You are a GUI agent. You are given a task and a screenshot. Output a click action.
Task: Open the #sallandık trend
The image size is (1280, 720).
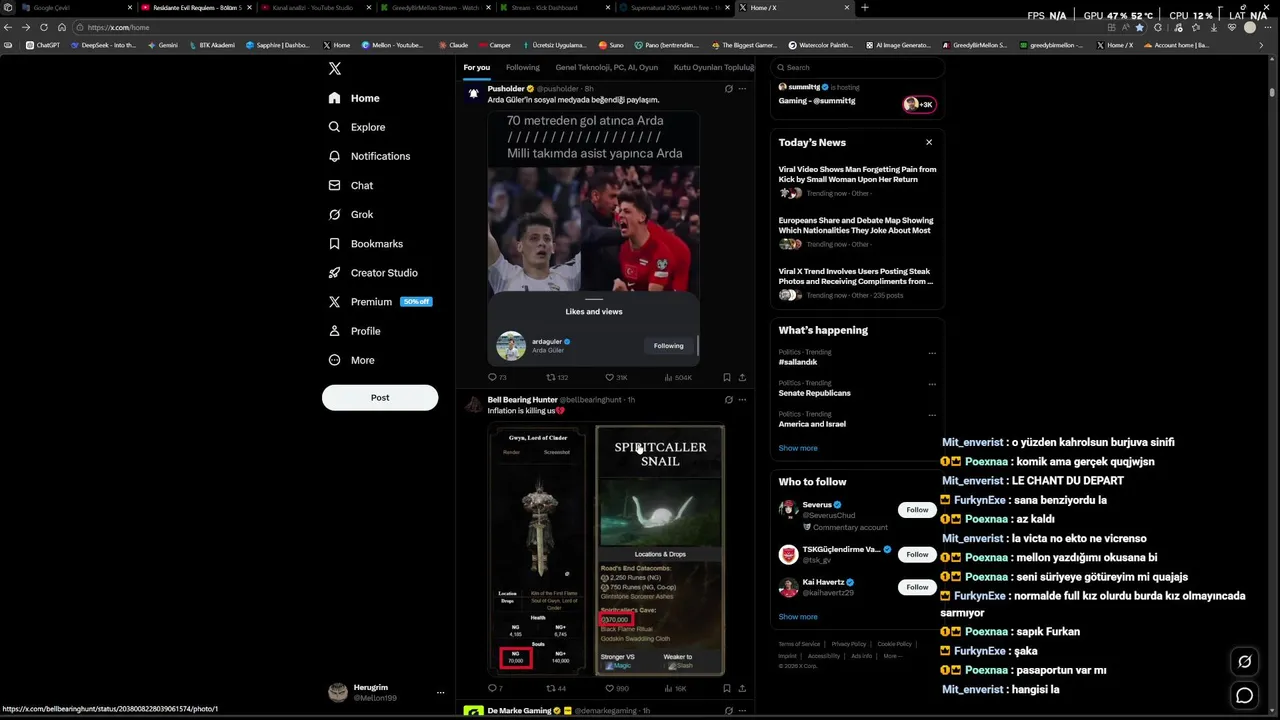(x=798, y=362)
